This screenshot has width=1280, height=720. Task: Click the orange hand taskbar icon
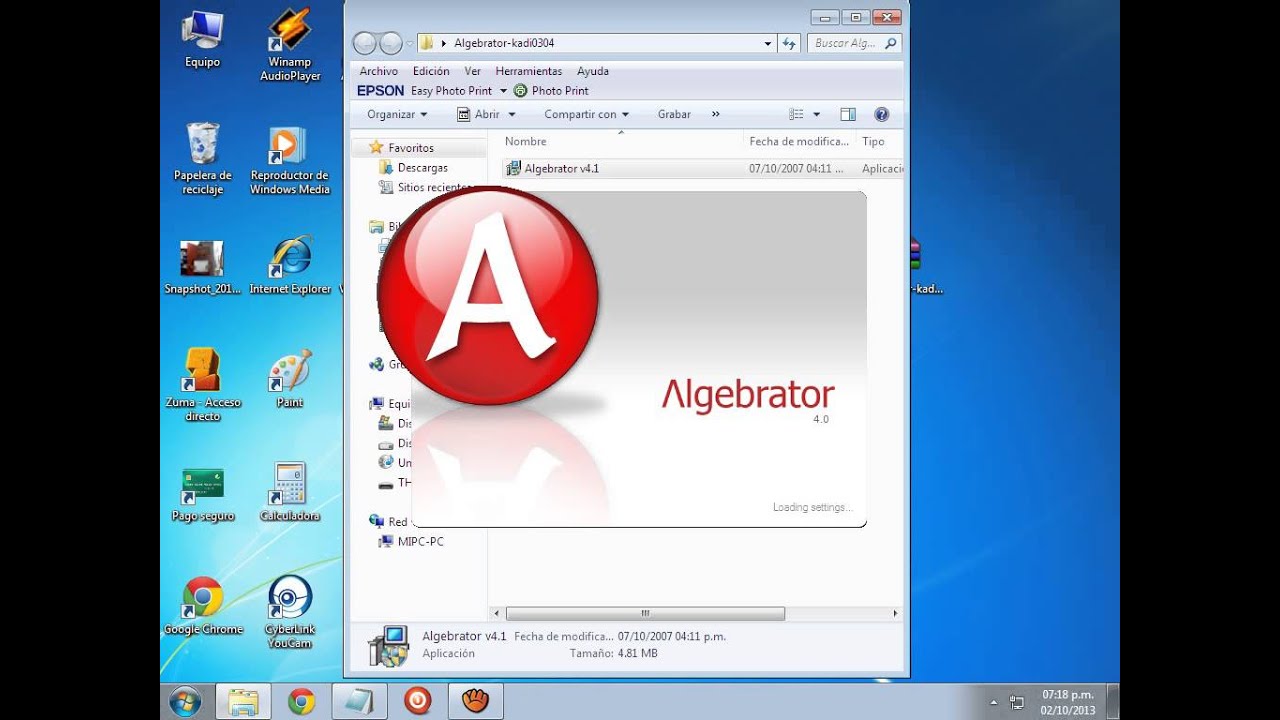(x=476, y=702)
